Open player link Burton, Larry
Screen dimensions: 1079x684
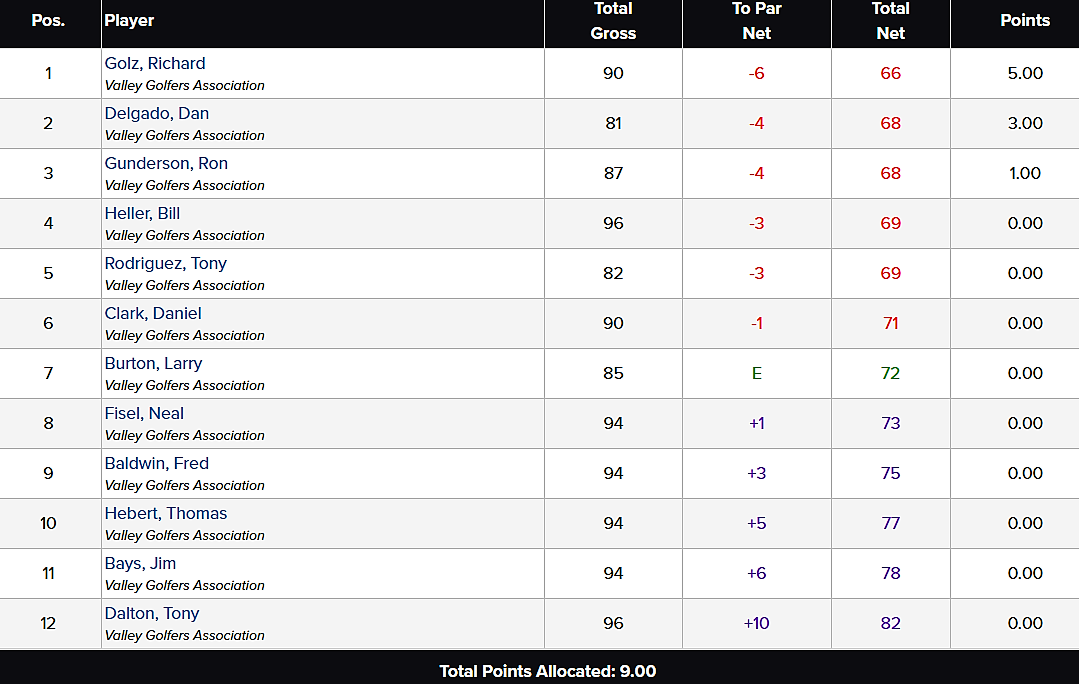[x=153, y=363]
